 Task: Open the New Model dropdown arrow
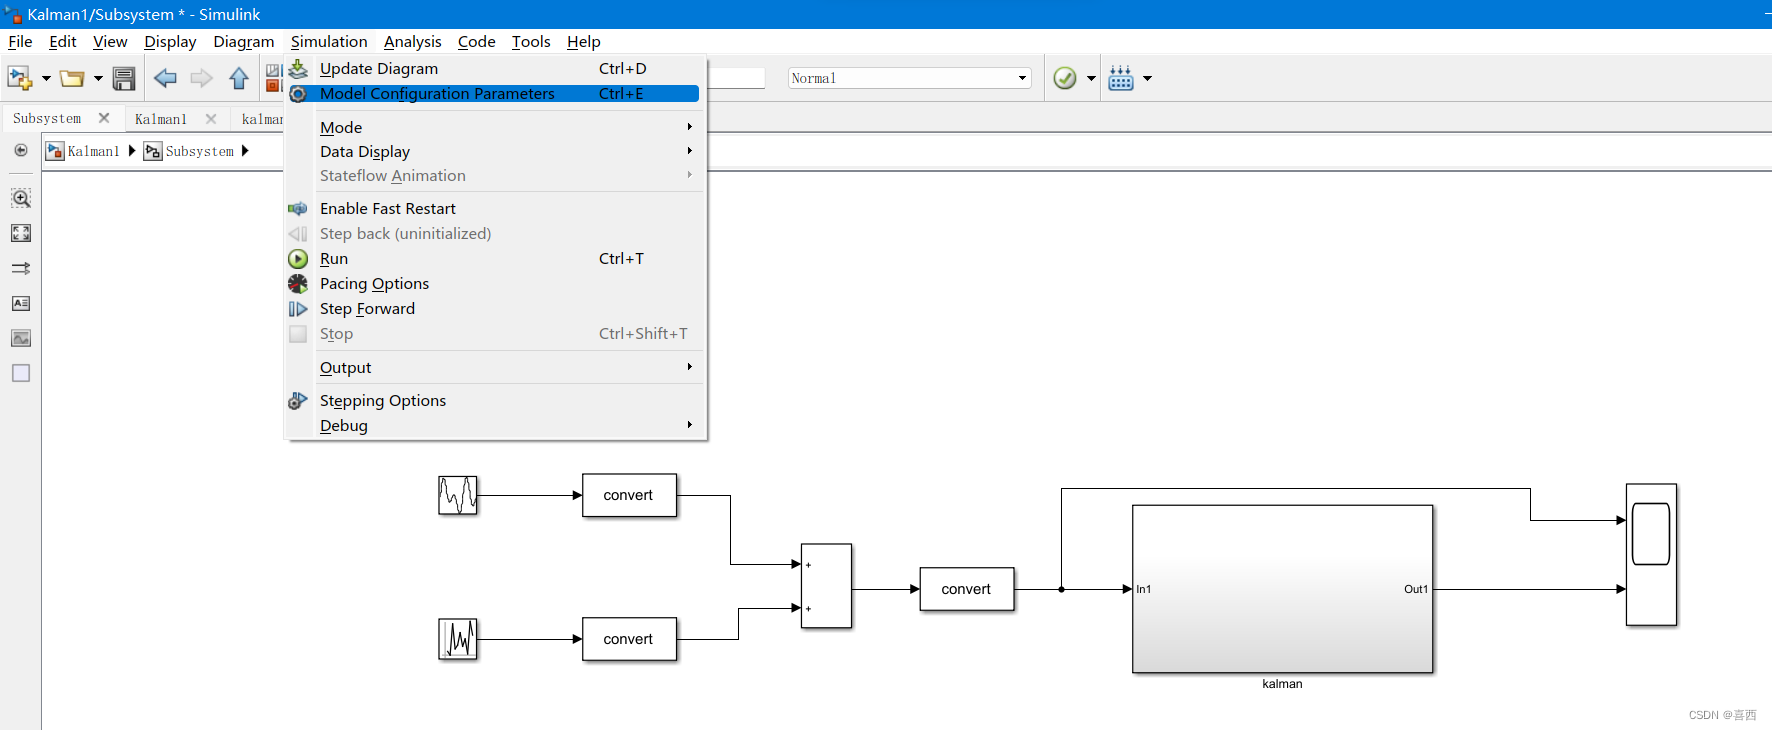(46, 78)
